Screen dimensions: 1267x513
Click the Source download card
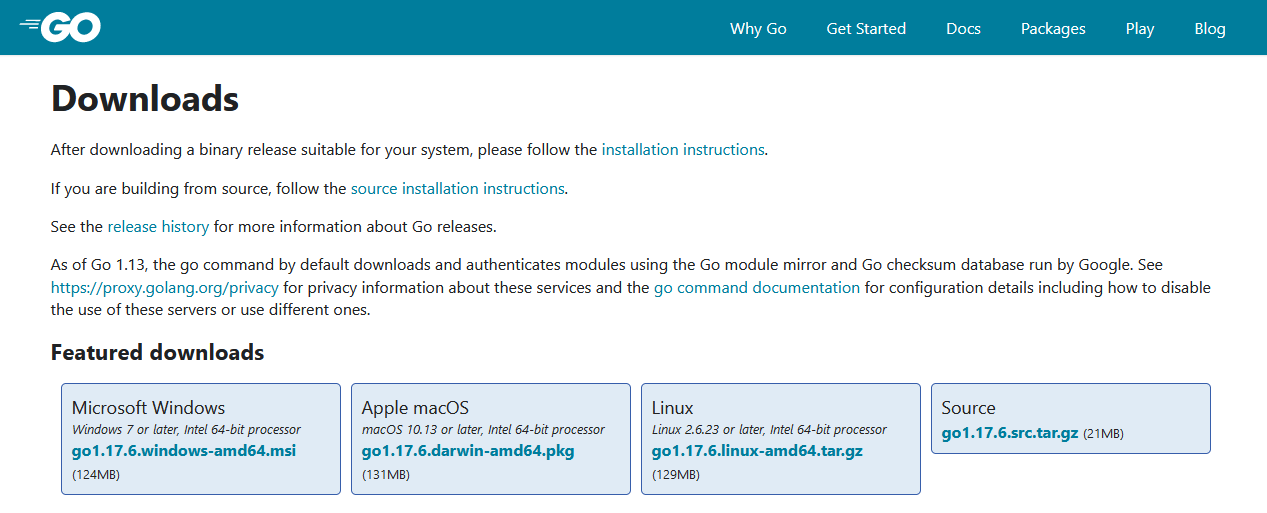tap(968, 408)
